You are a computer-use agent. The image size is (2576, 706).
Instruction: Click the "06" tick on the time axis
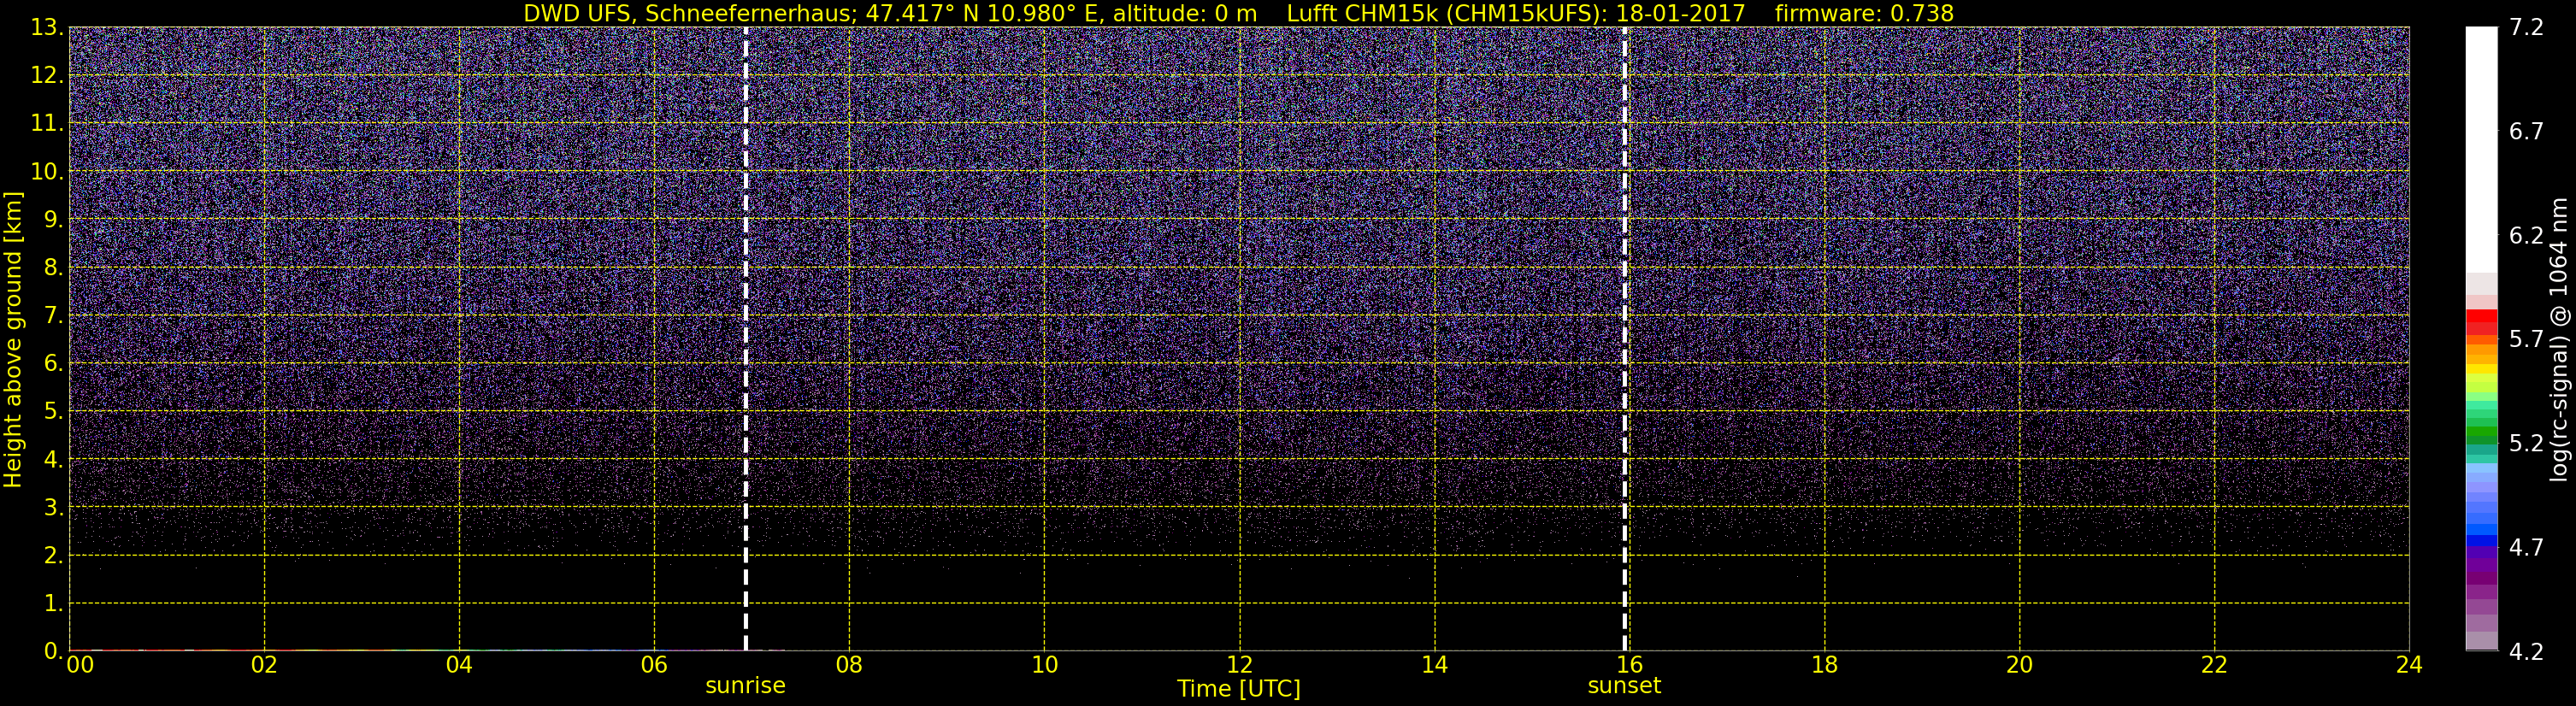[x=654, y=665]
